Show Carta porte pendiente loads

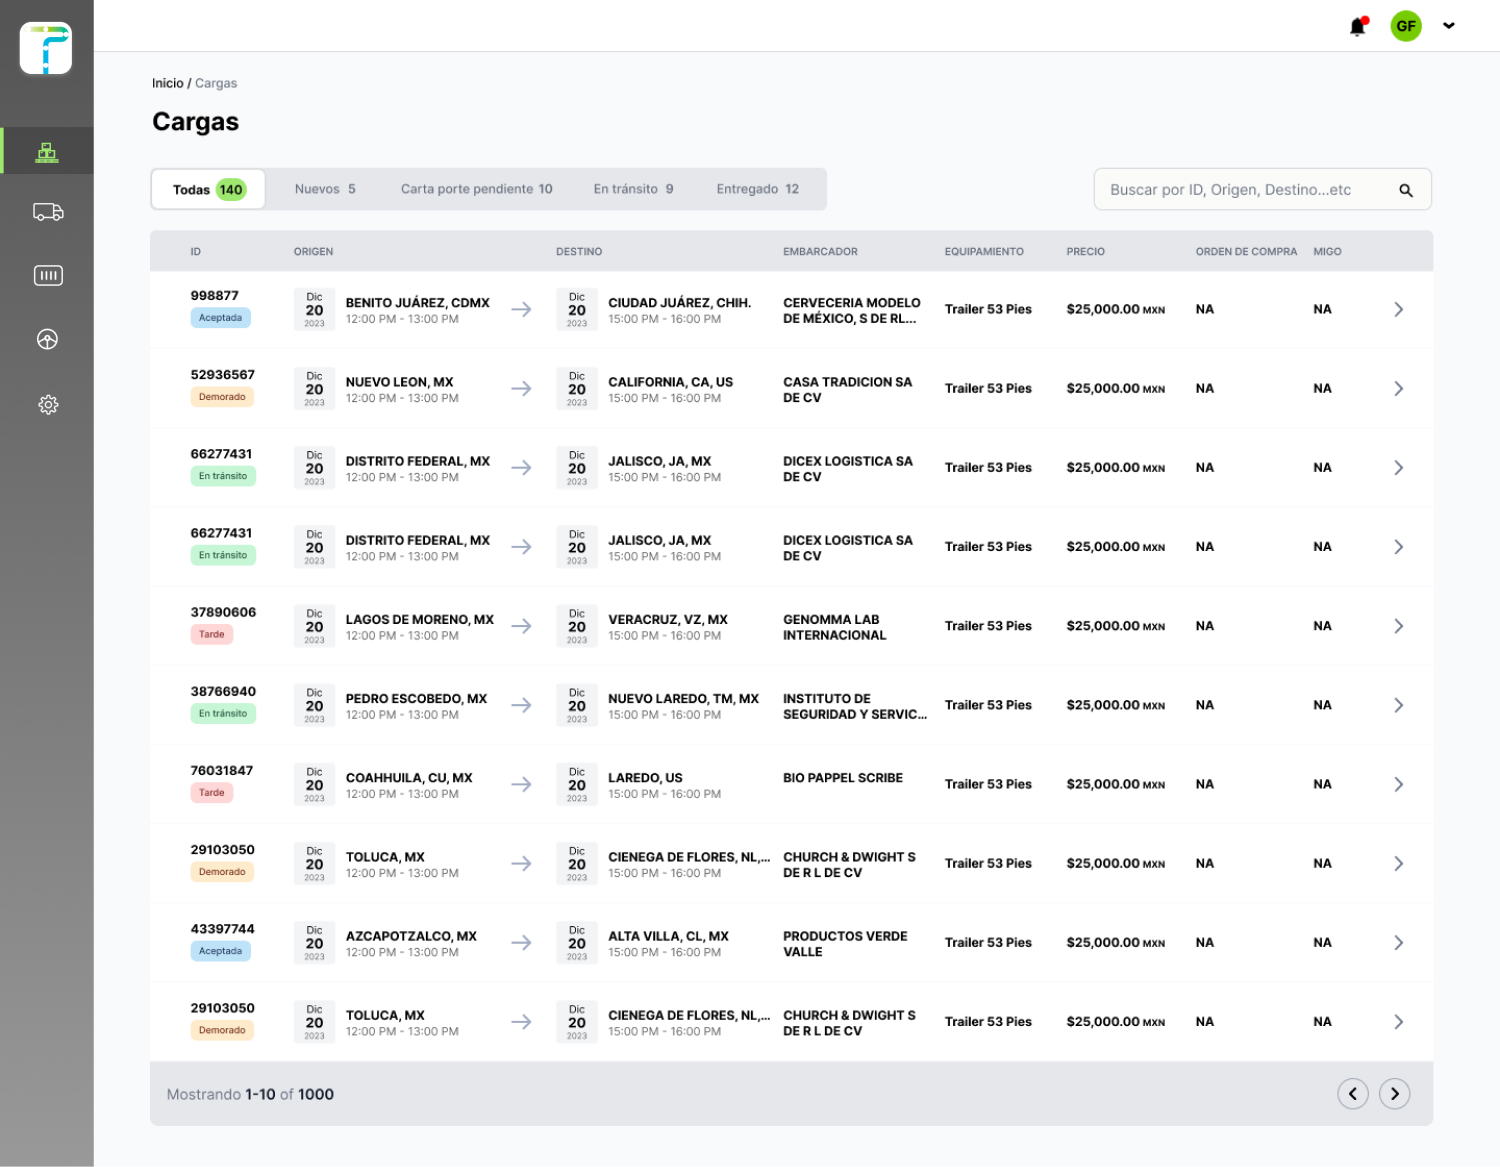click(x=476, y=189)
